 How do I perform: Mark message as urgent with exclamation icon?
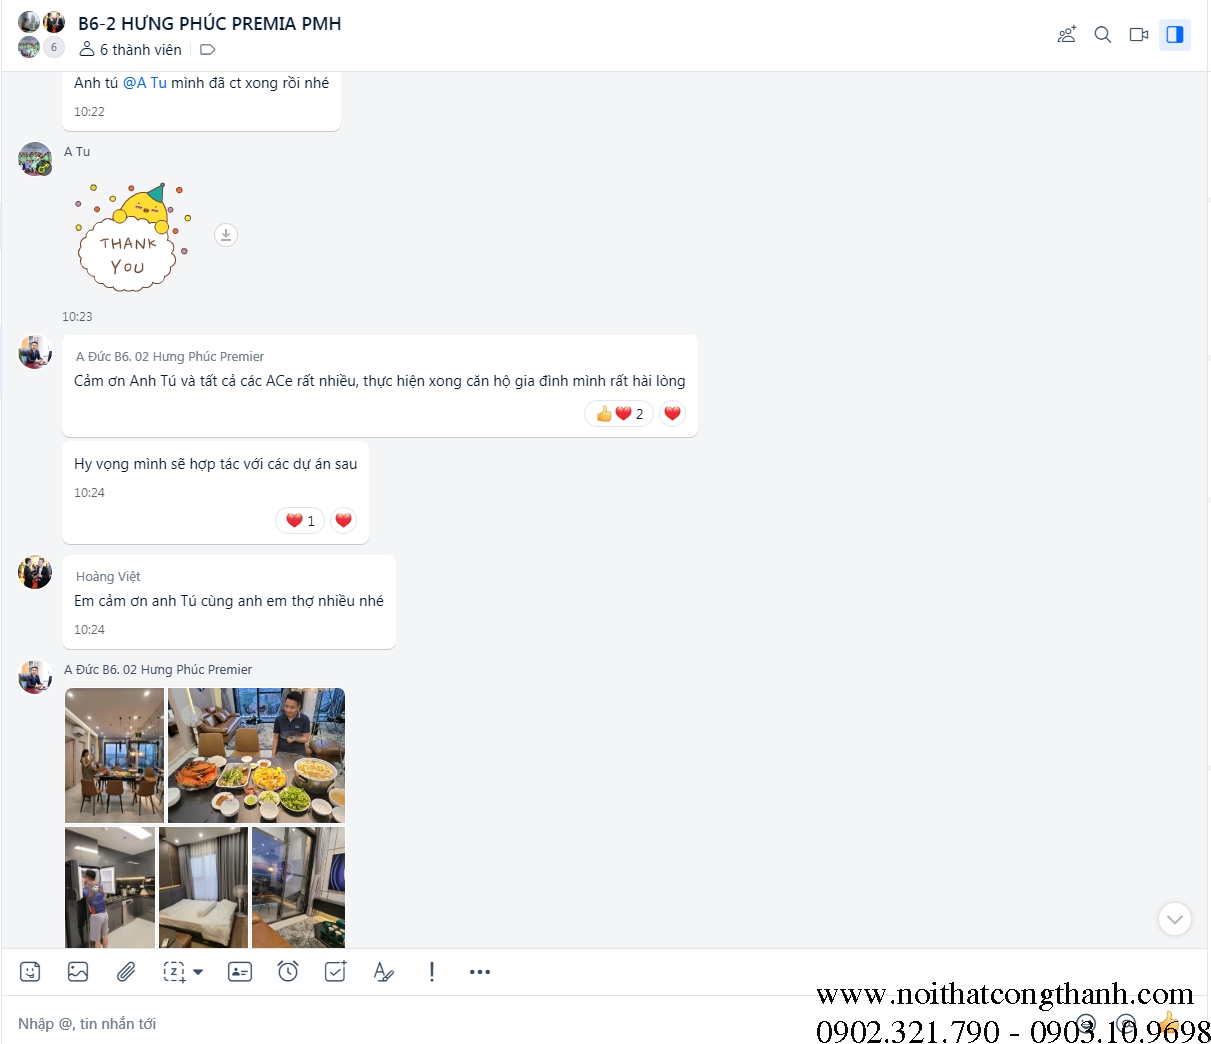pos(432,972)
